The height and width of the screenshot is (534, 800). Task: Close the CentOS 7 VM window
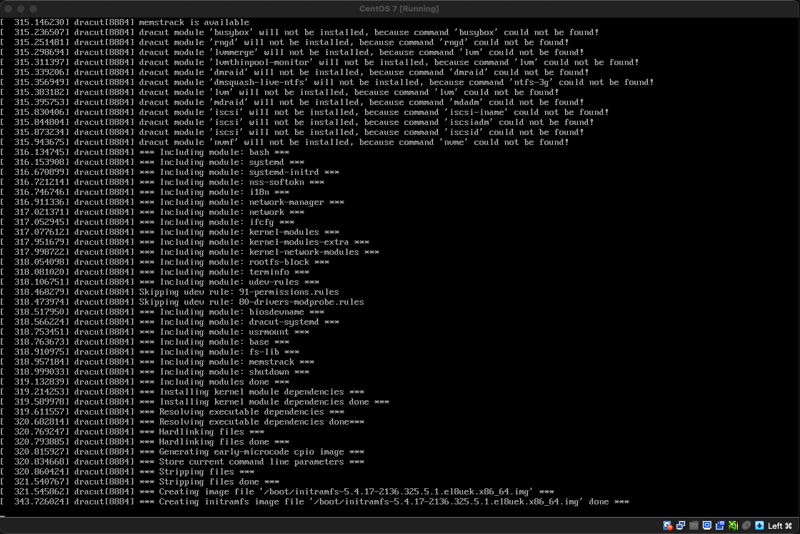[8, 9]
